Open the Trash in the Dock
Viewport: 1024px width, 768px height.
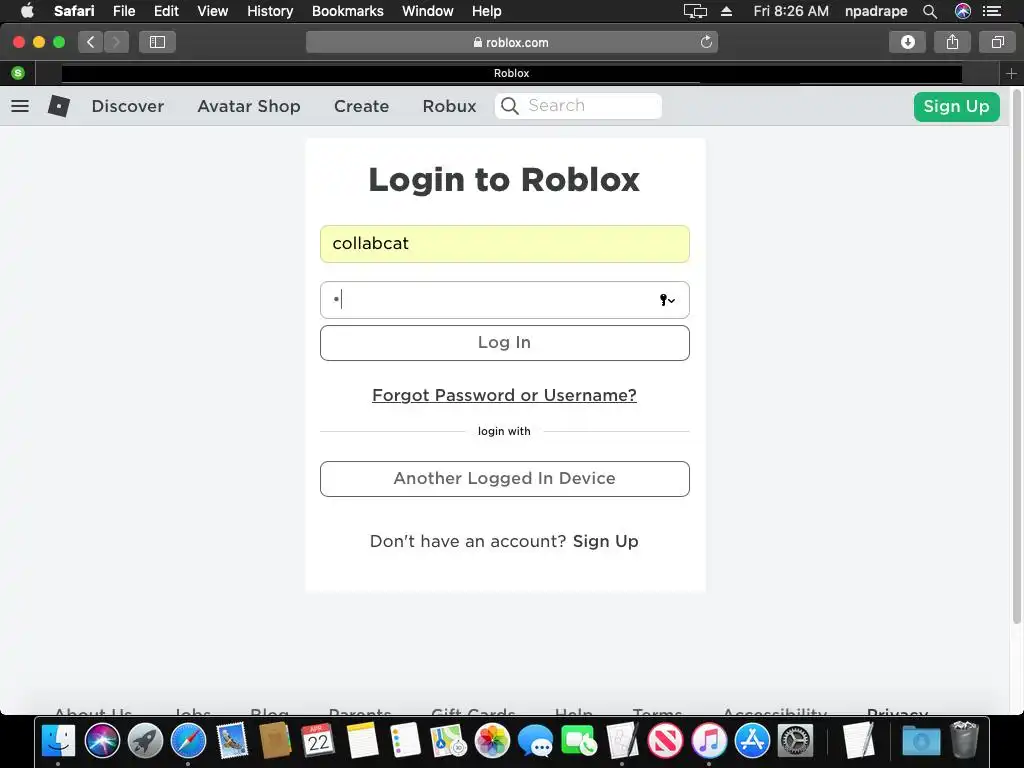tap(964, 741)
